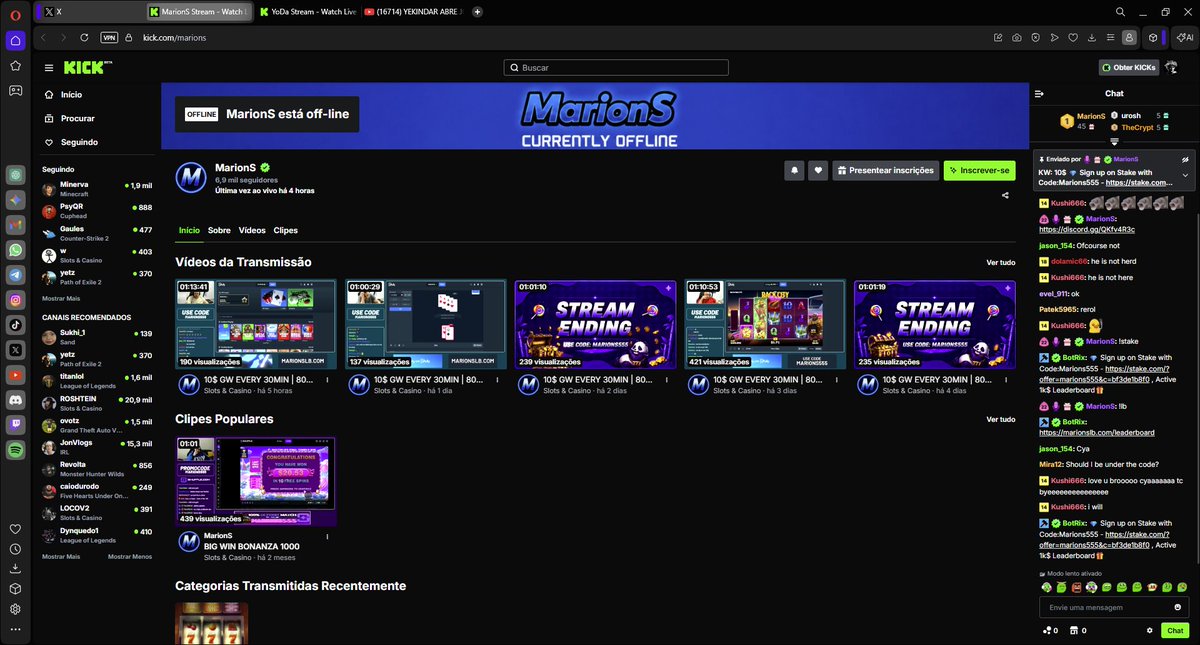This screenshot has height=645, width=1200.
Task: Open TikTok in Opera sidebar
Action: coord(16,325)
